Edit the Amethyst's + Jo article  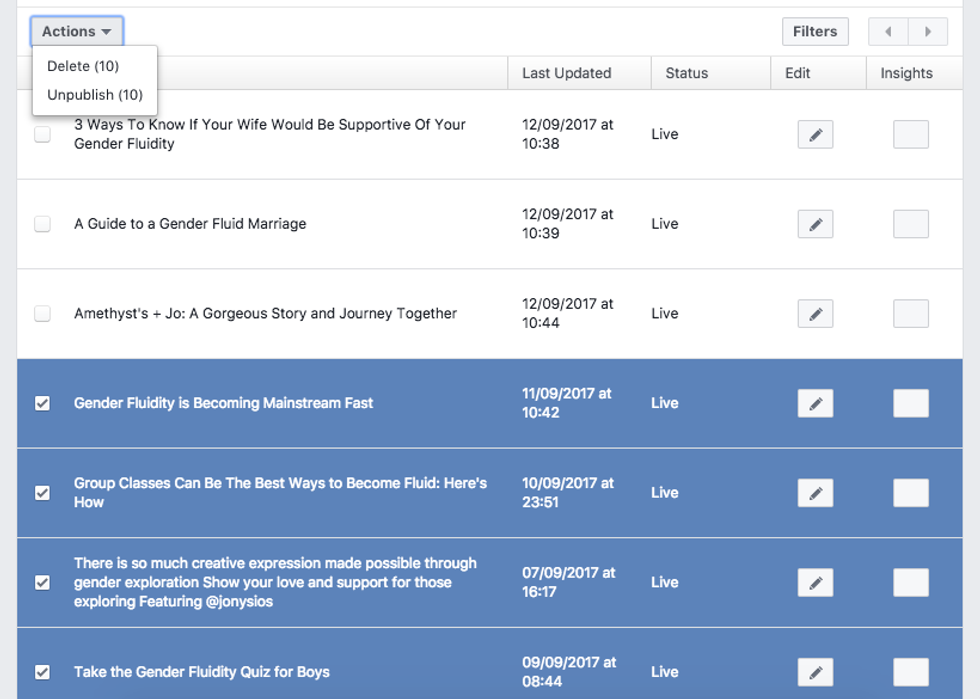pyautogui.click(x=815, y=314)
